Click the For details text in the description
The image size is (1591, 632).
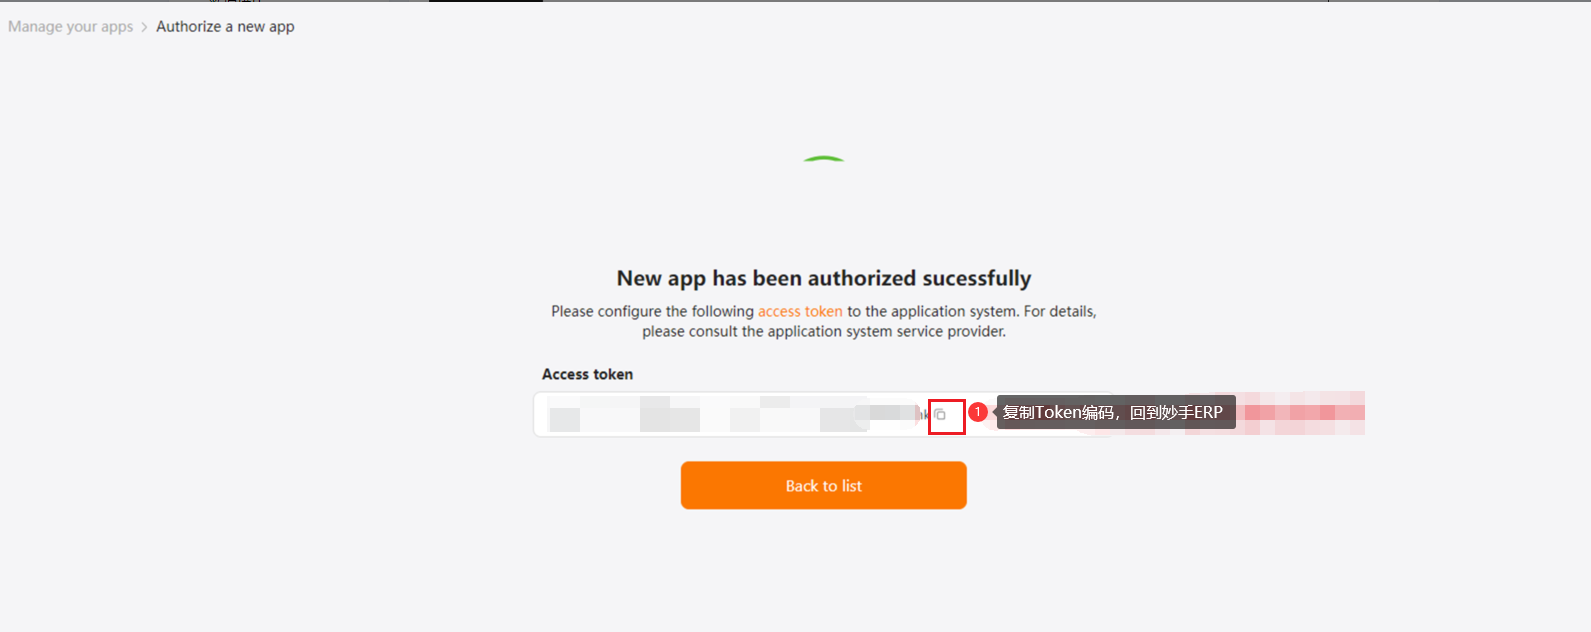point(1060,311)
